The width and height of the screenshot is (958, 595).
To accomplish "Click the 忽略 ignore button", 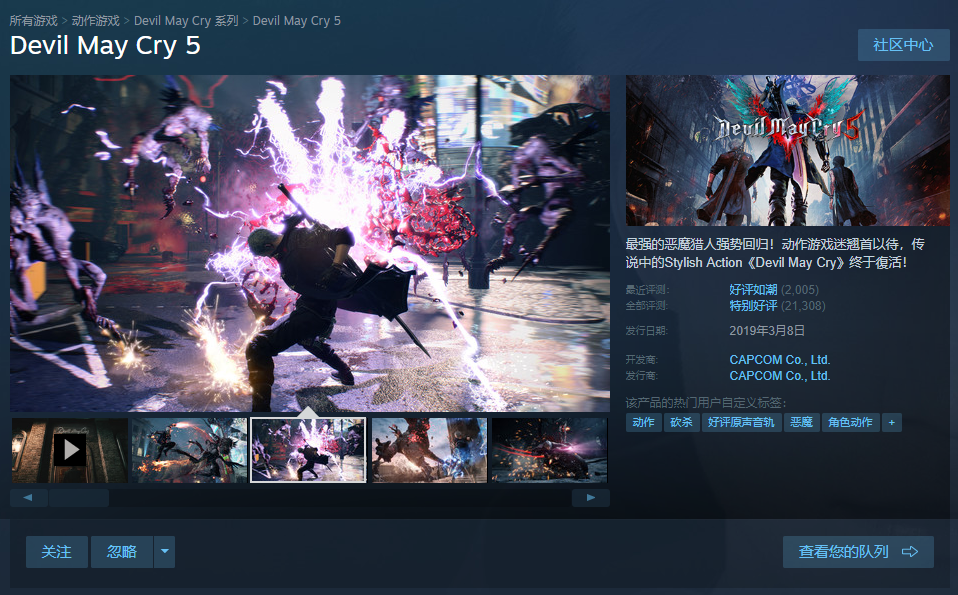I will 122,552.
